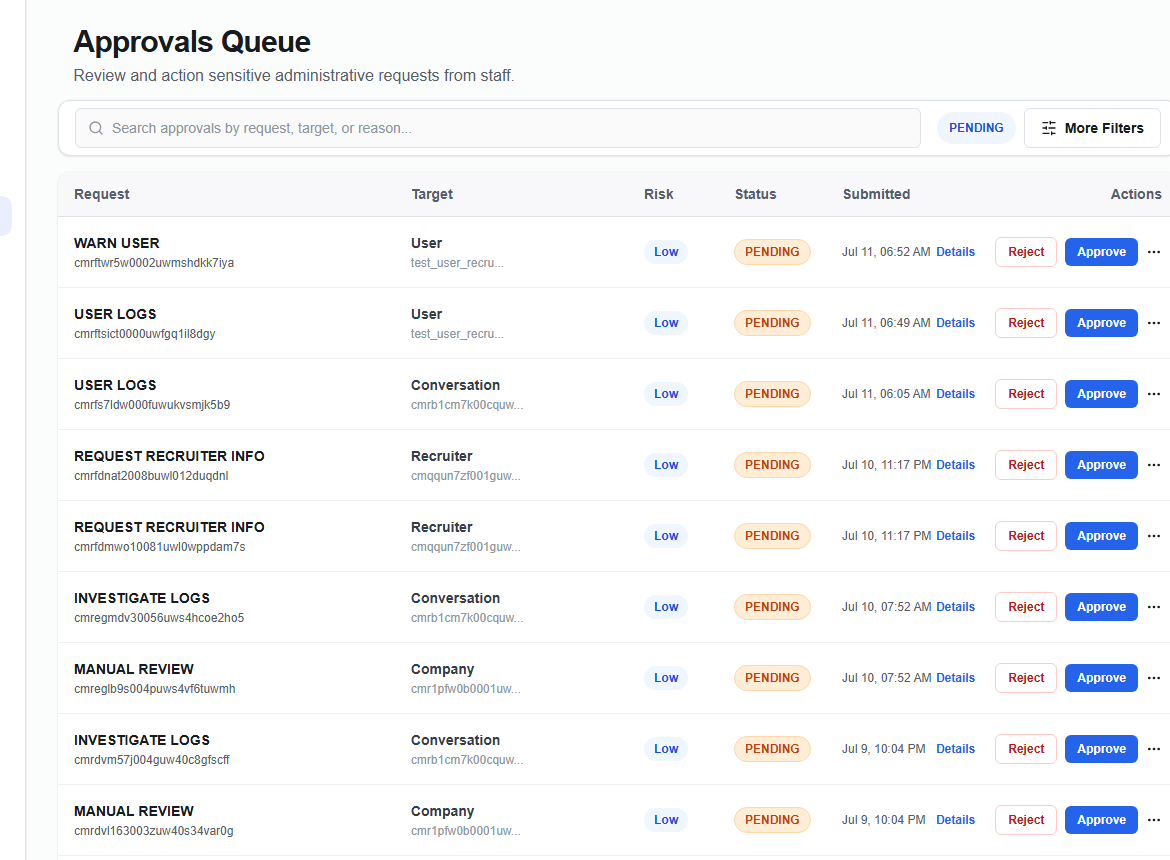Click the Status column header
Screen dimensions: 1170x860
pyautogui.click(x=755, y=194)
